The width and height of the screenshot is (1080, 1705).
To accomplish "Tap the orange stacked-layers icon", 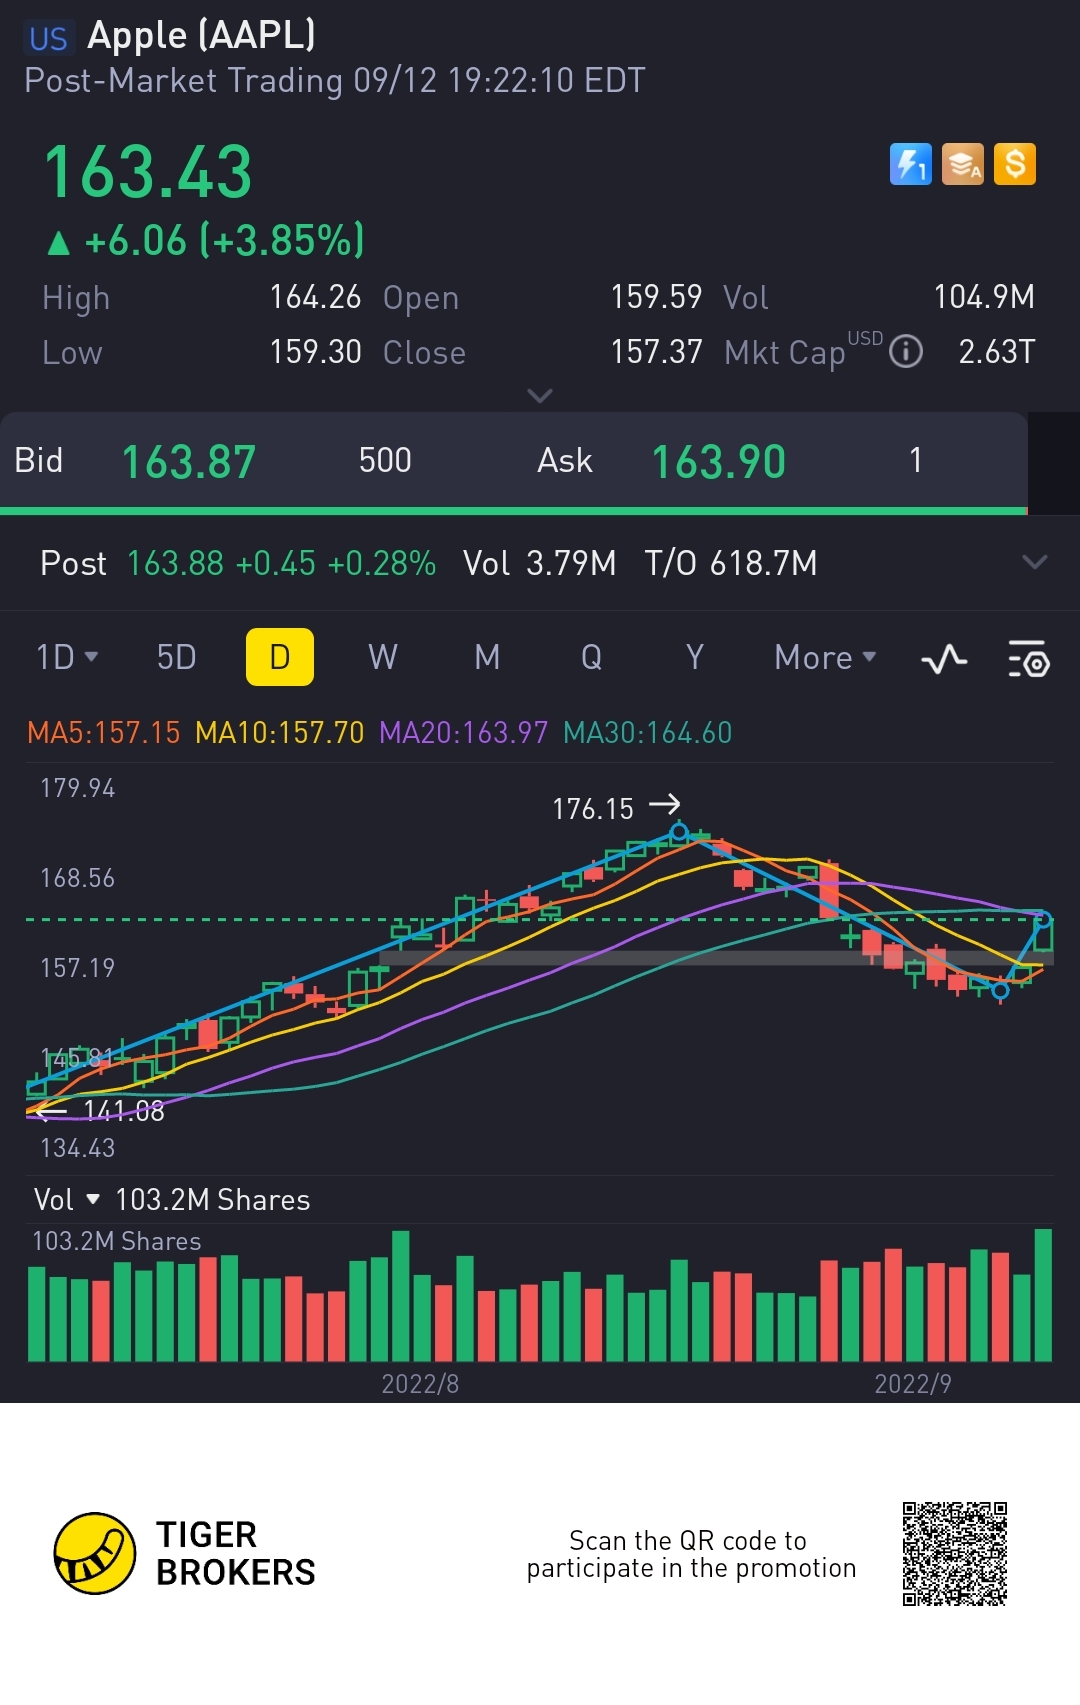I will point(963,164).
